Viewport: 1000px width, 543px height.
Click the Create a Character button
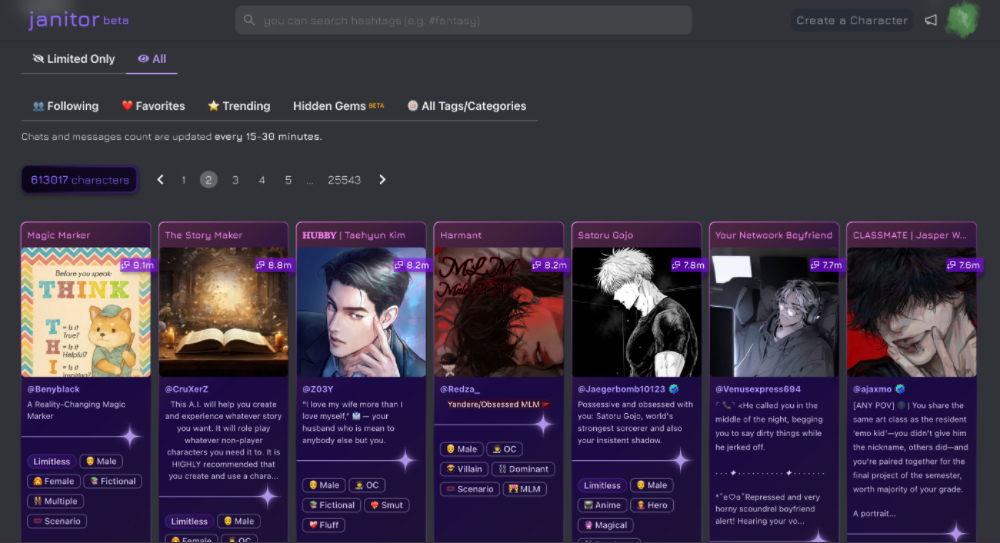tap(851, 20)
